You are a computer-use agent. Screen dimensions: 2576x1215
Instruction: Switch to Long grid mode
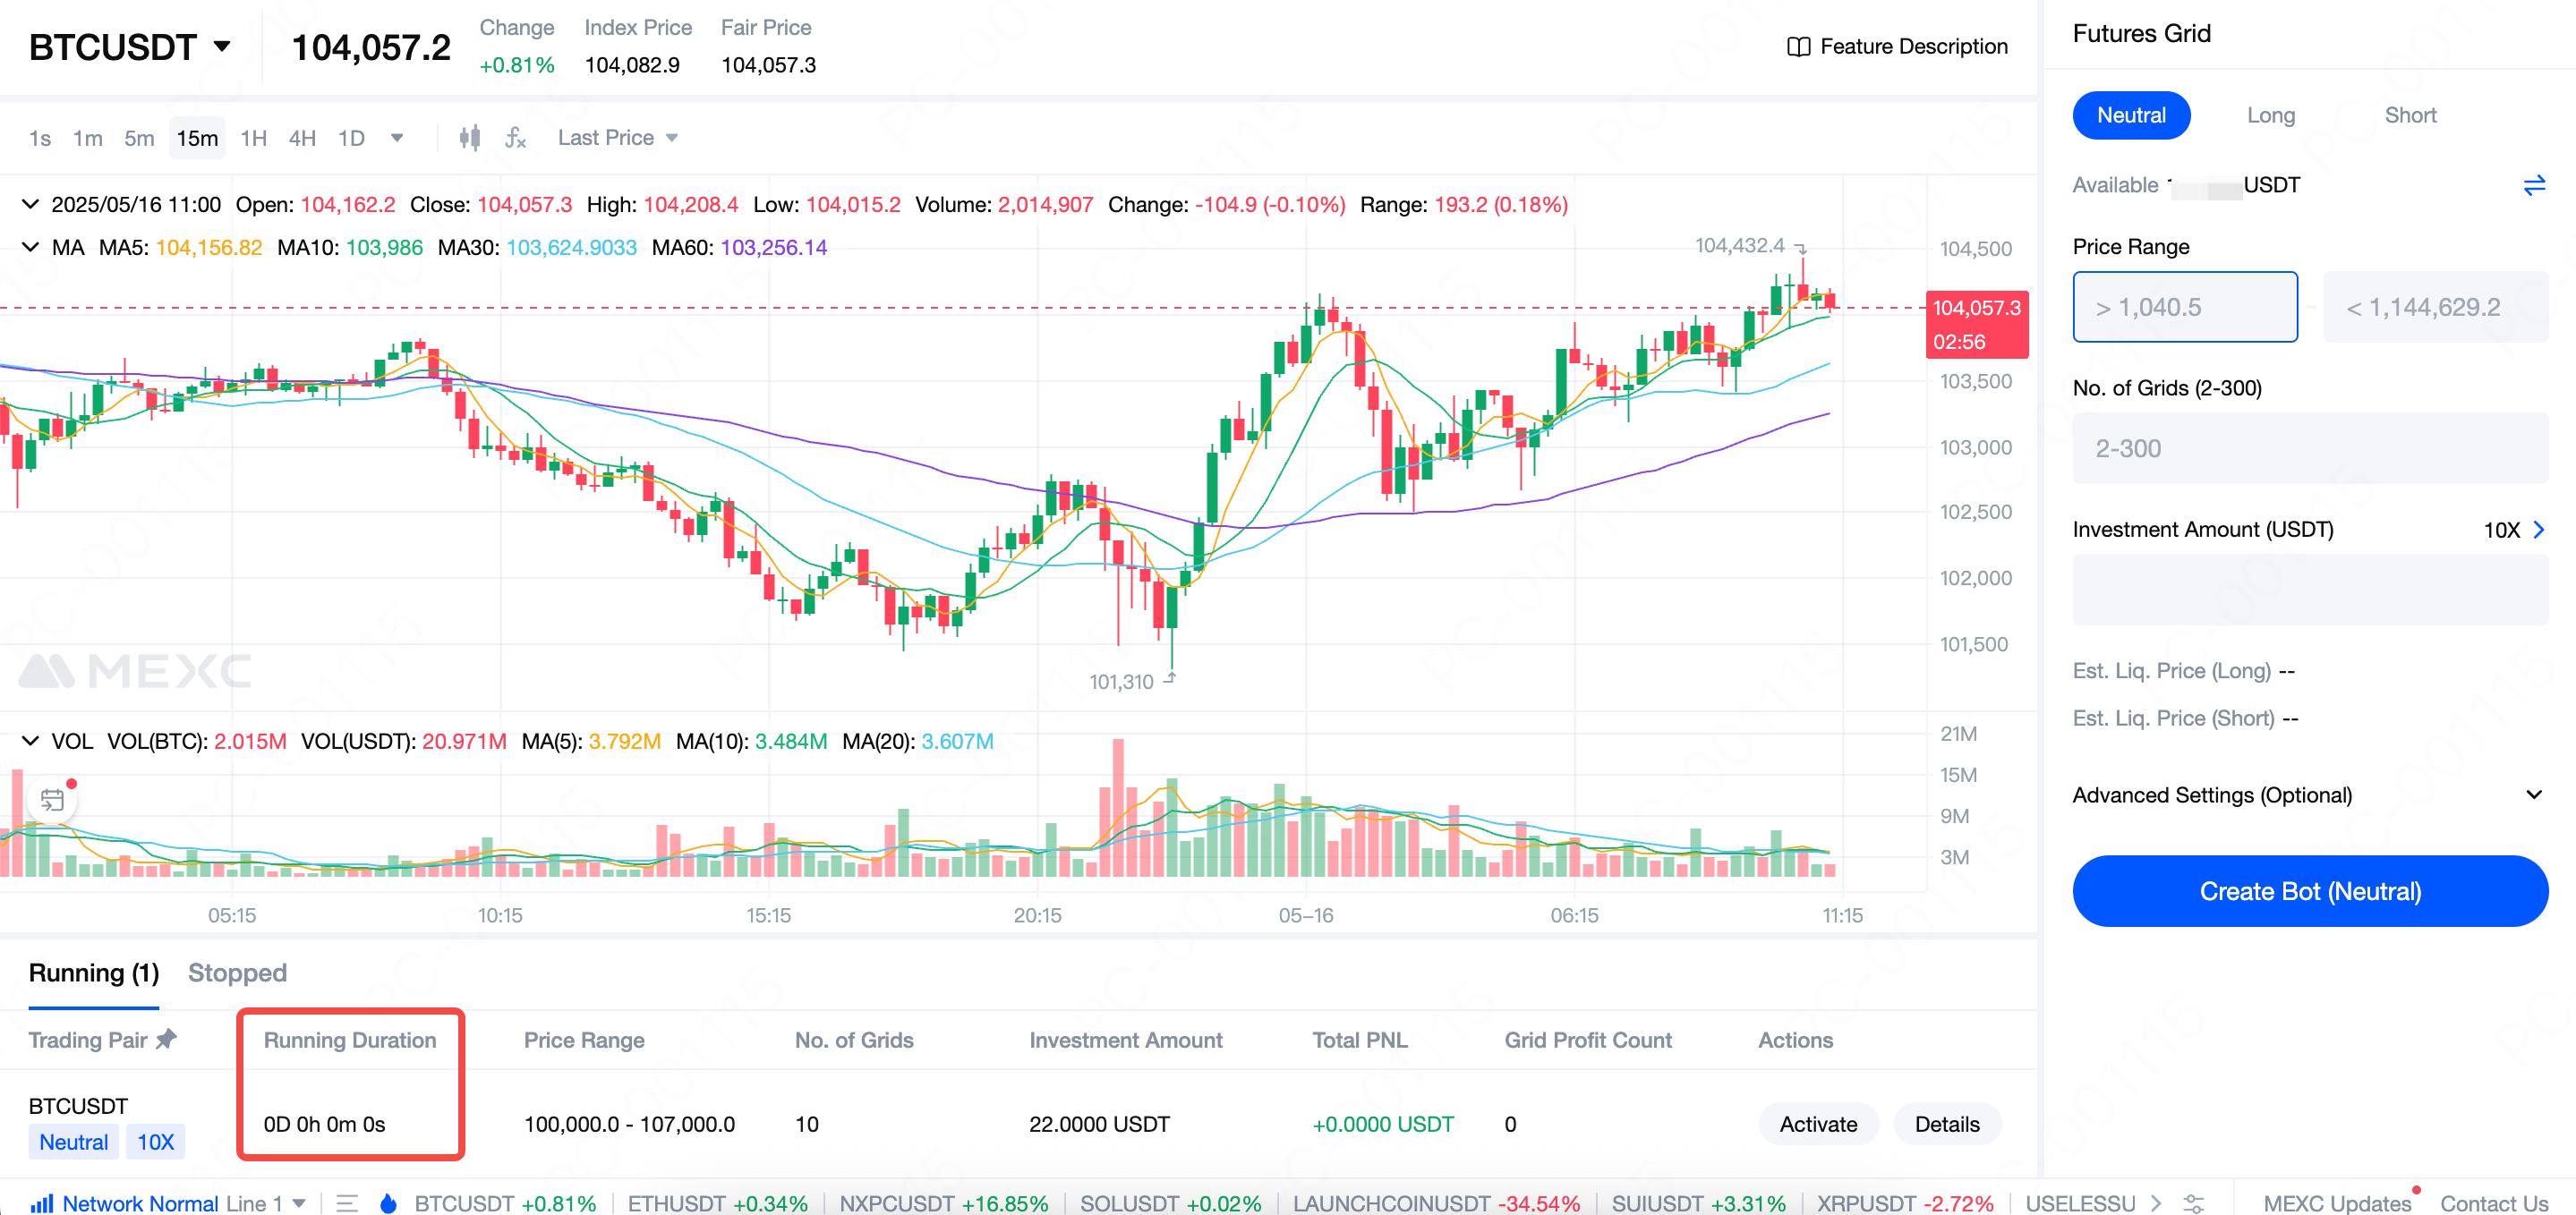coord(2270,115)
